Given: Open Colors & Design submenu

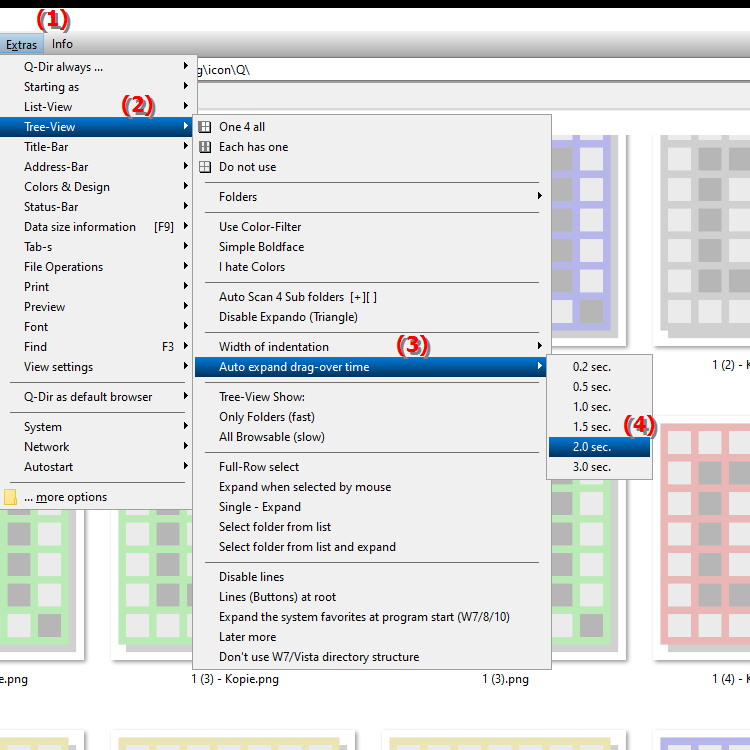Looking at the screenshot, I should pos(97,187).
